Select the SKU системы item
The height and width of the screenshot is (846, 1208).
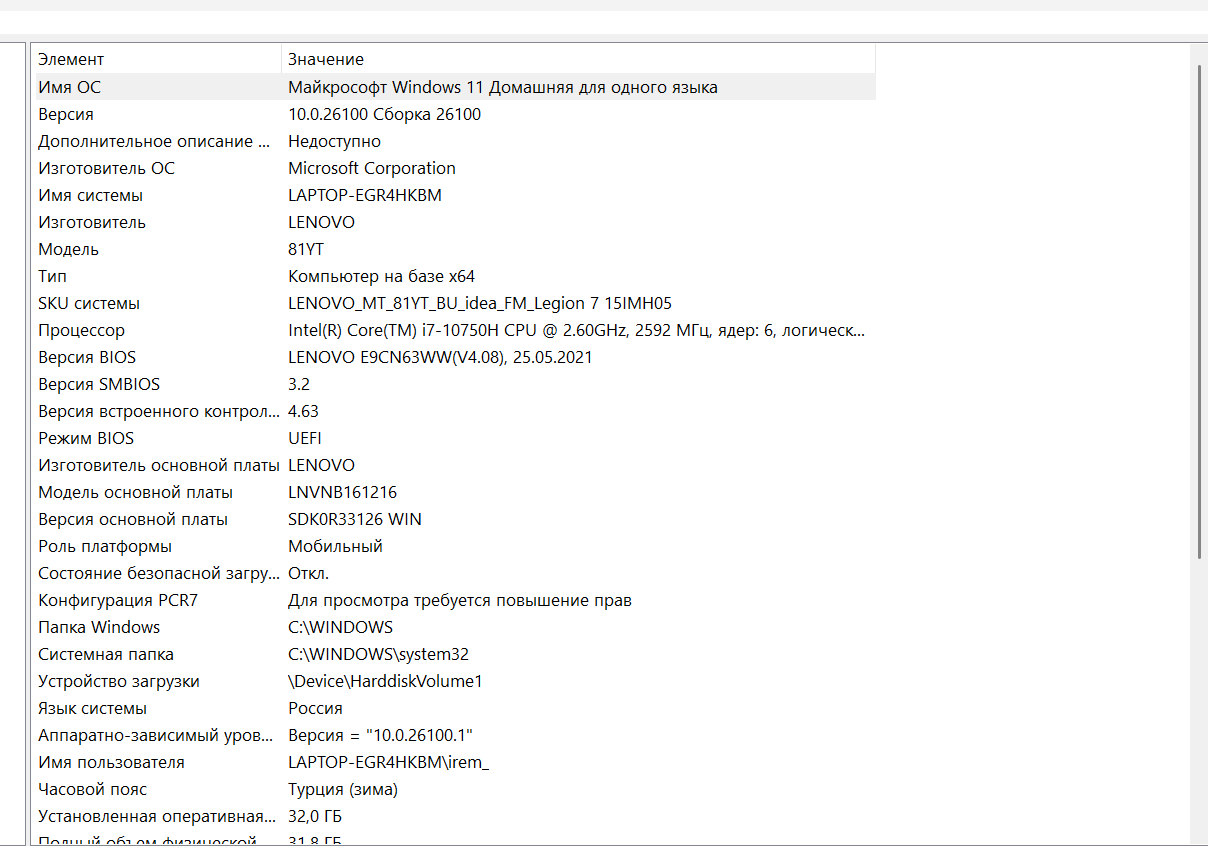coord(89,303)
